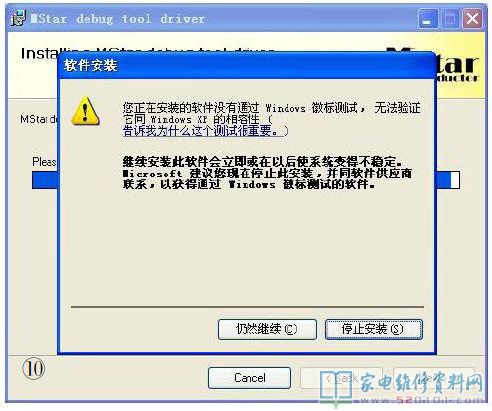Click the Cancel button in the installer
This screenshot has height=411, width=492.
(x=249, y=378)
